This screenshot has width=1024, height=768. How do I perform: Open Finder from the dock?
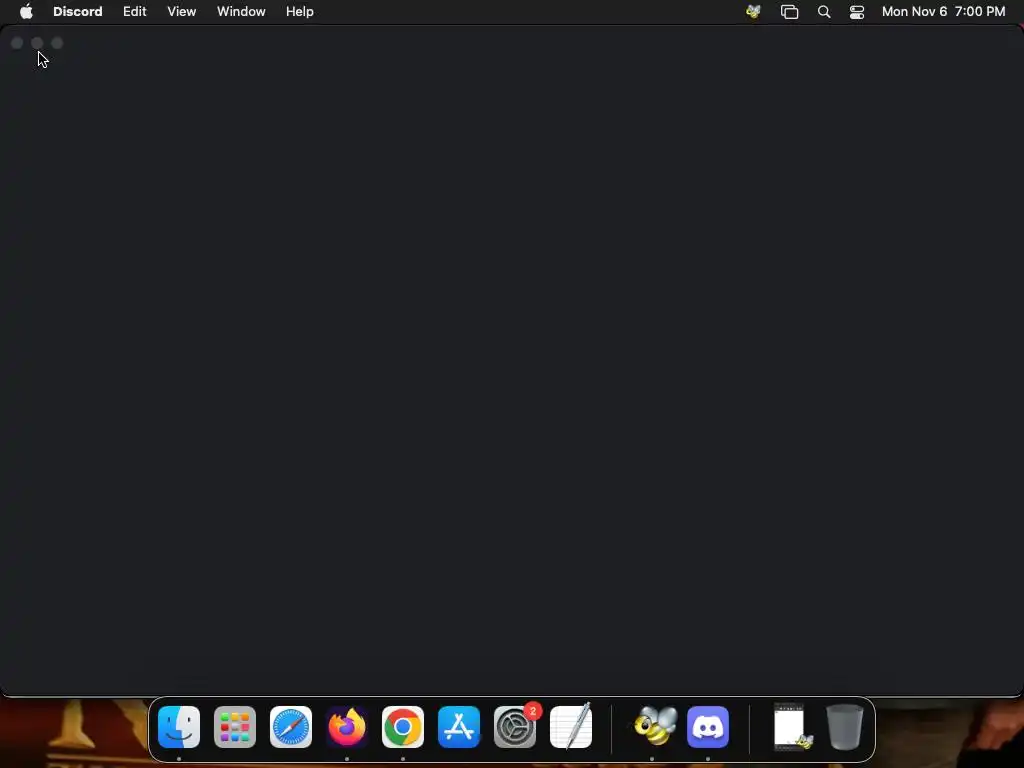pyautogui.click(x=179, y=727)
